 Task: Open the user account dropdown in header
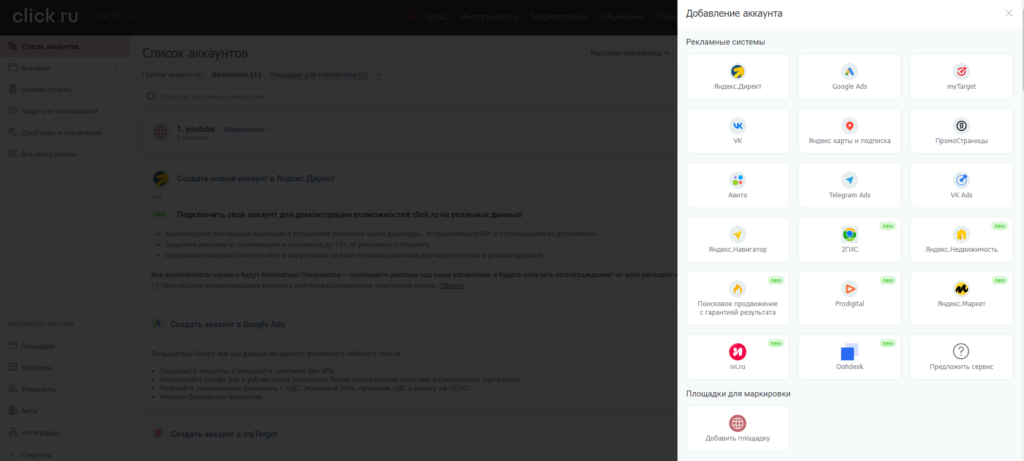(x=114, y=16)
